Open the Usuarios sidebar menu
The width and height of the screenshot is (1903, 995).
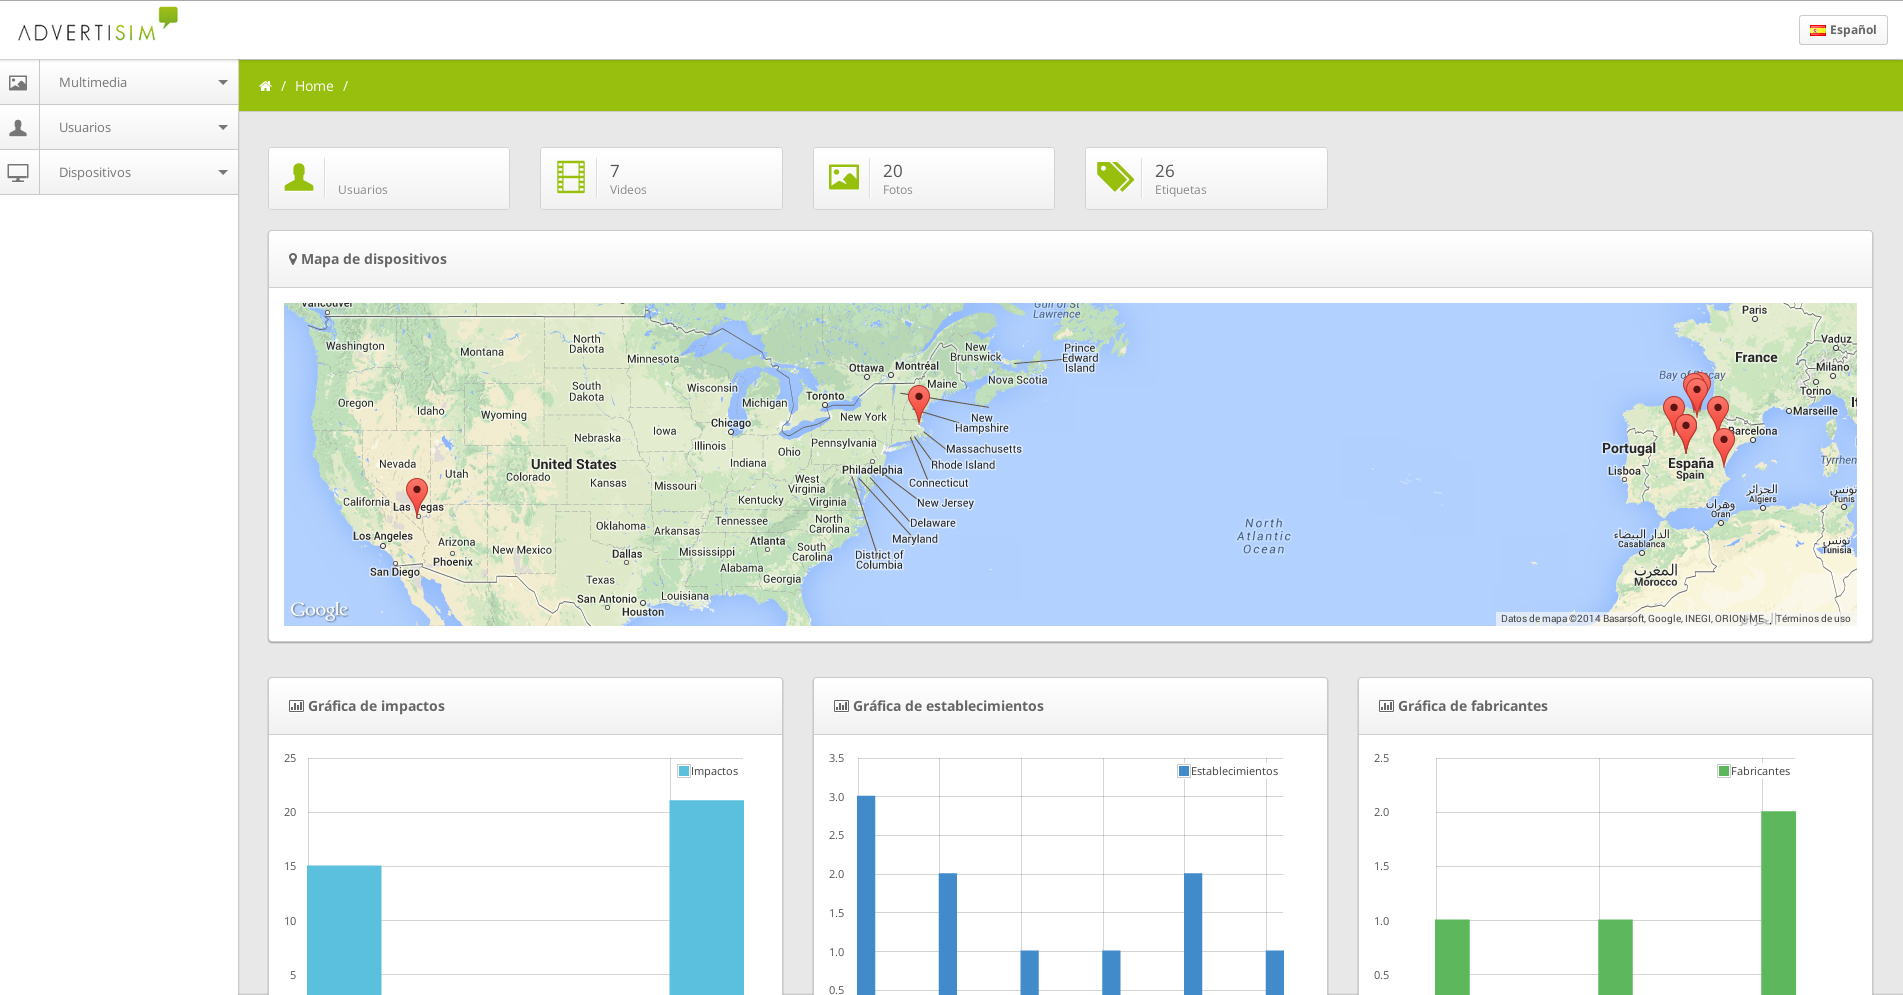pos(119,128)
